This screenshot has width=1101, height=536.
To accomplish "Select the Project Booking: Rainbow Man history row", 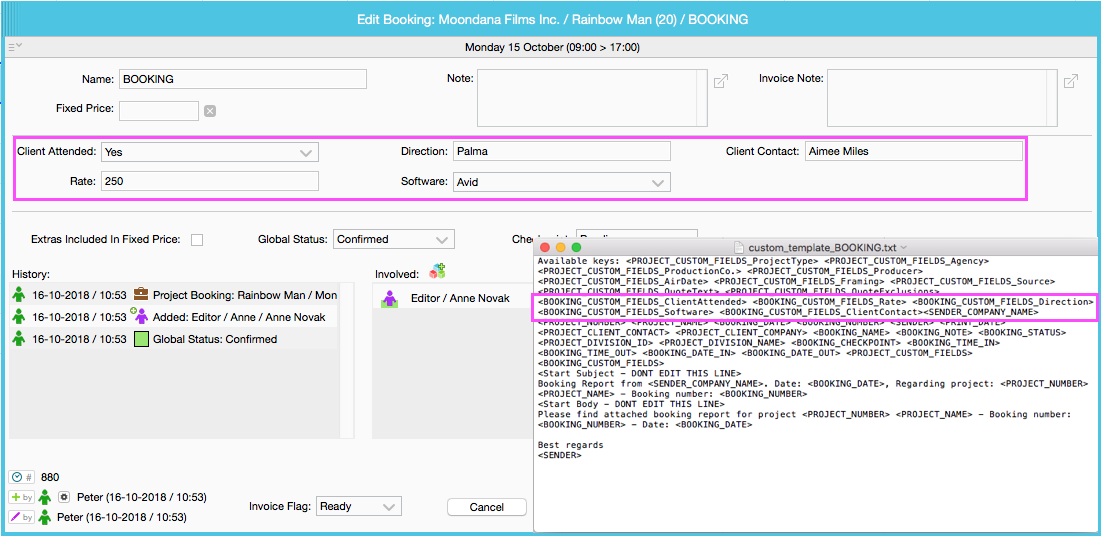I will pos(174,295).
